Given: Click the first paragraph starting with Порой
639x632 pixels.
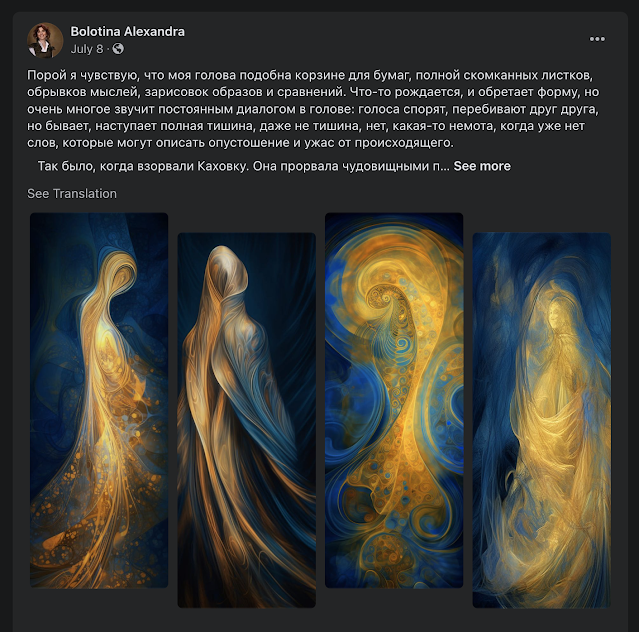Looking at the screenshot, I should coord(313,109).
